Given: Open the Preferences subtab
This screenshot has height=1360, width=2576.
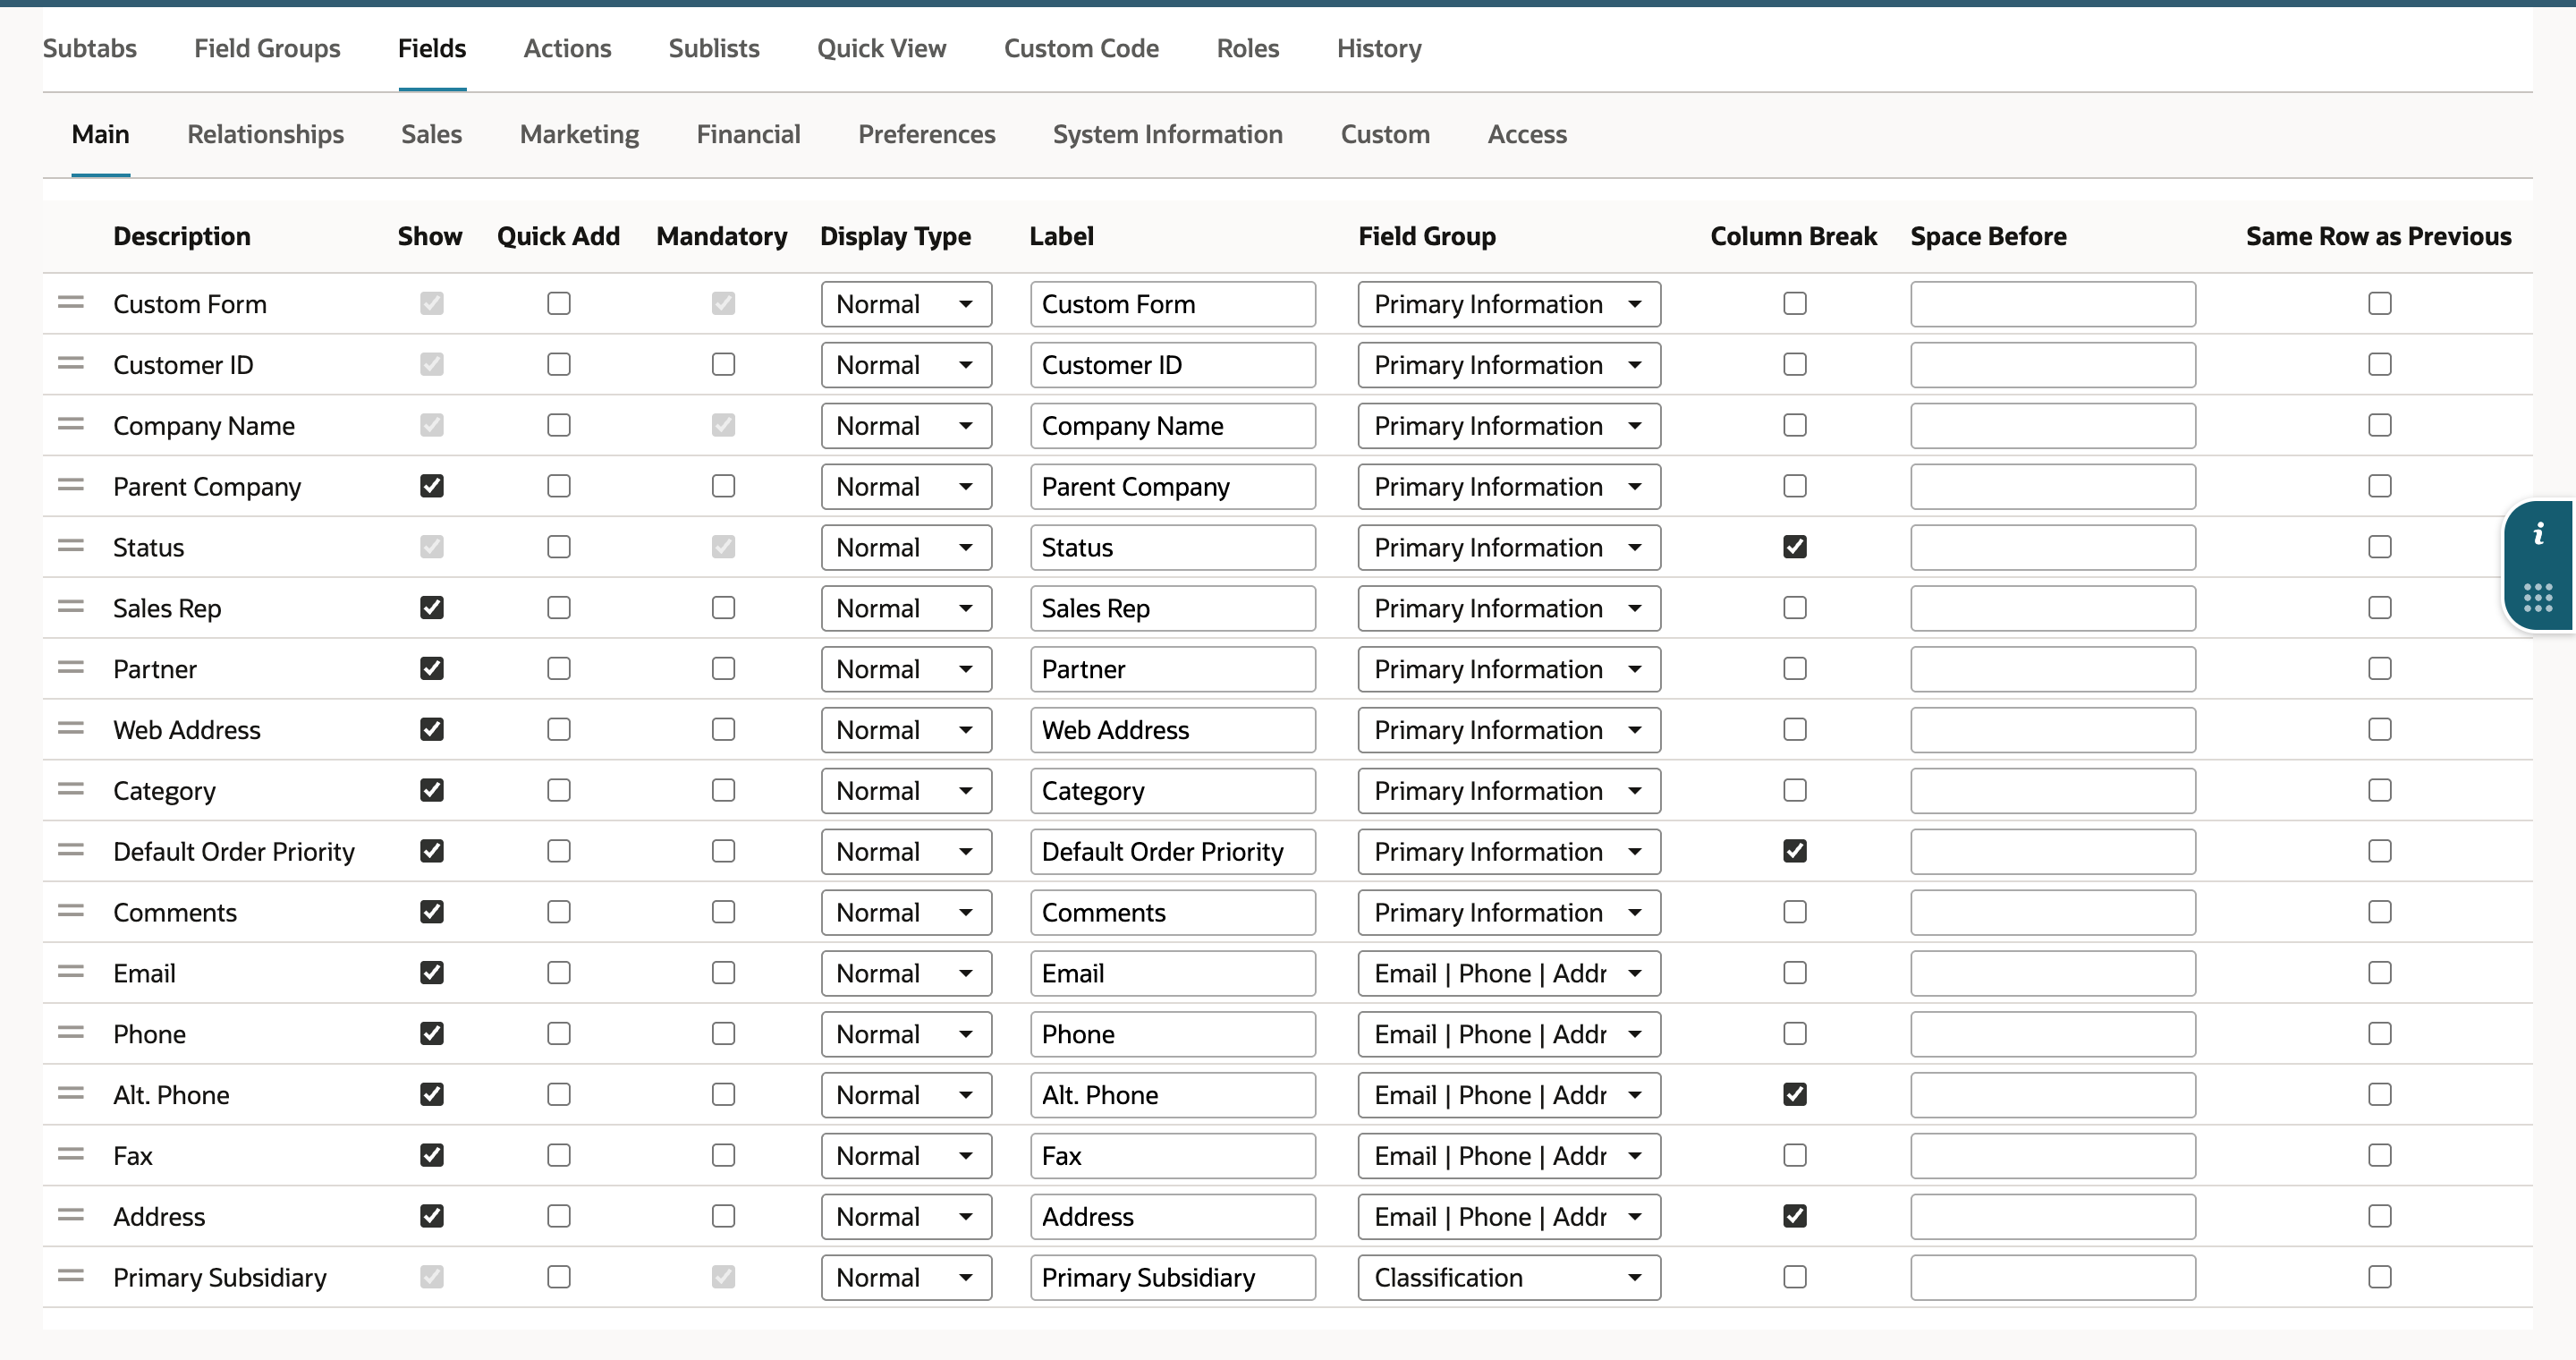Looking at the screenshot, I should (x=926, y=134).
